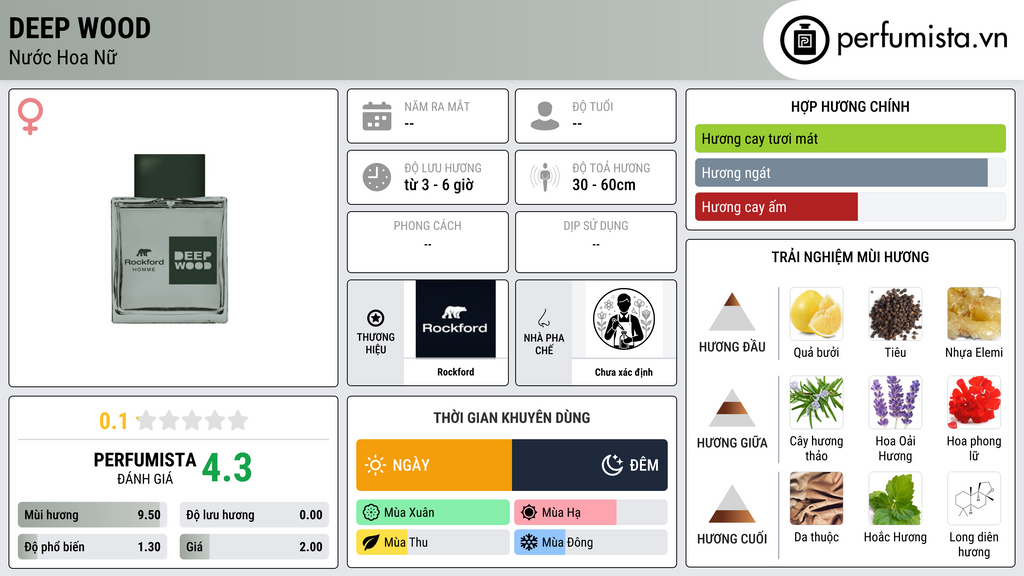
Task: Click the Nước Hoa Nữ subtitle
Action: (x=63, y=57)
